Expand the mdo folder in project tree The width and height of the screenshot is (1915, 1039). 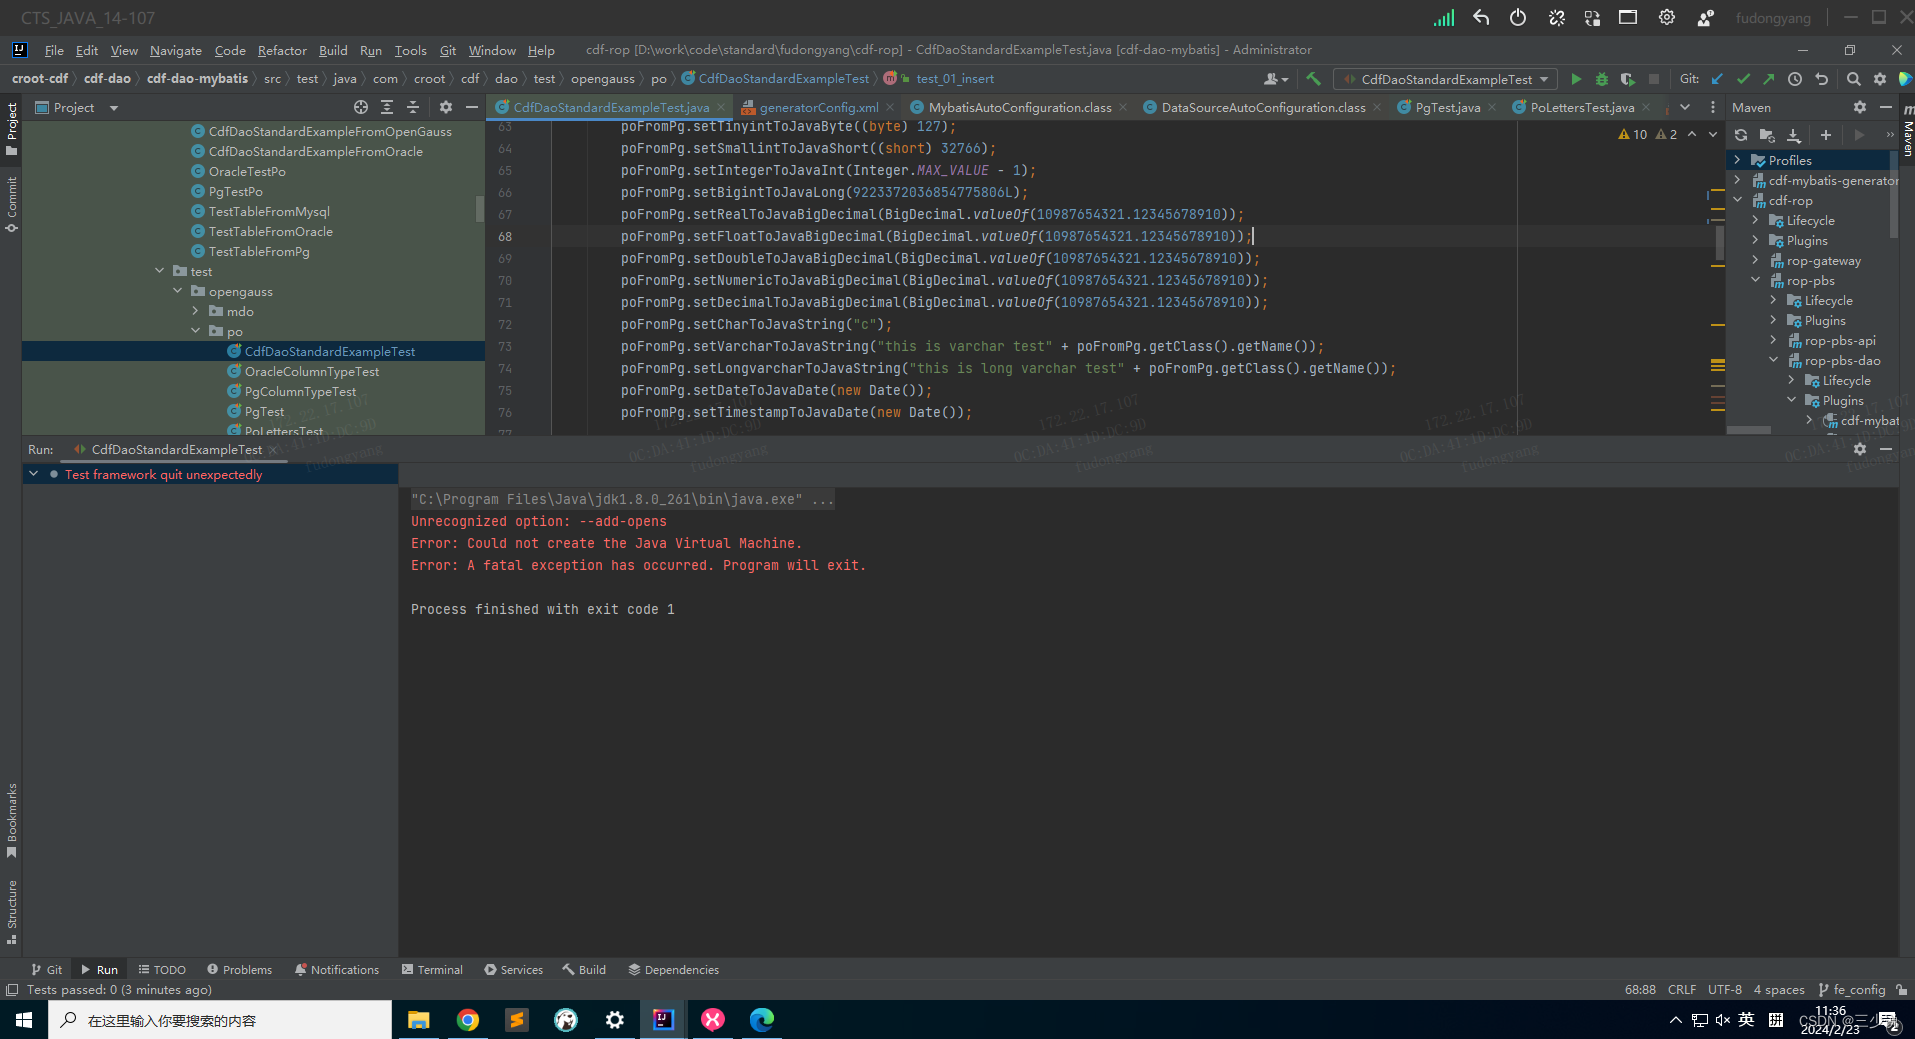(196, 311)
